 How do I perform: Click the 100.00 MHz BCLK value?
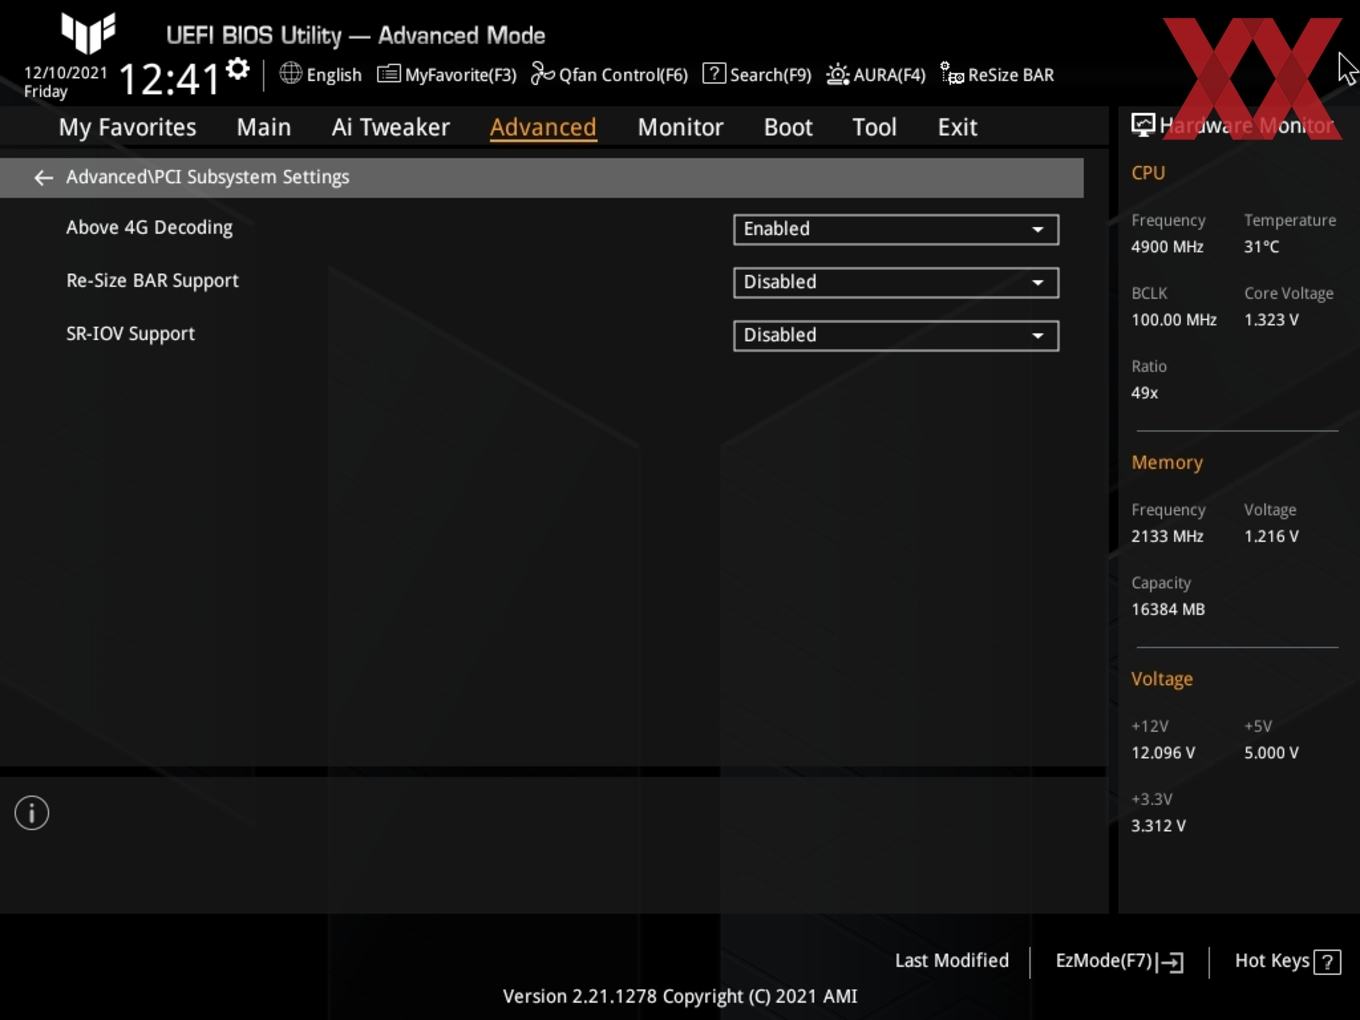point(1174,320)
